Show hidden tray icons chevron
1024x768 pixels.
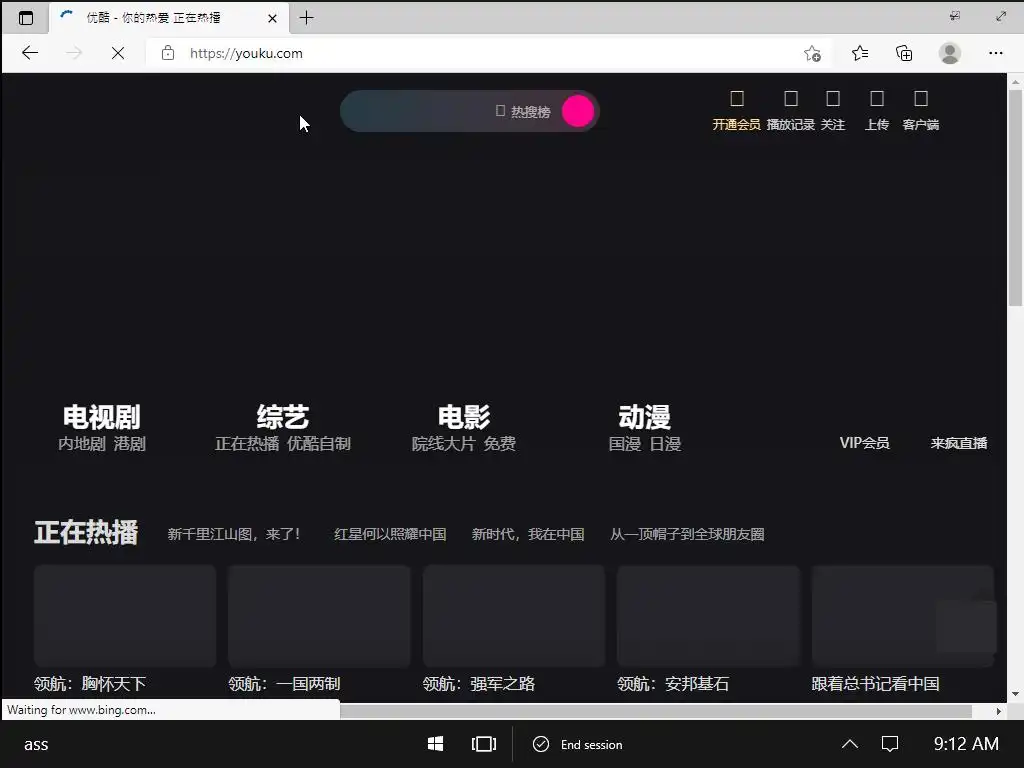850,744
